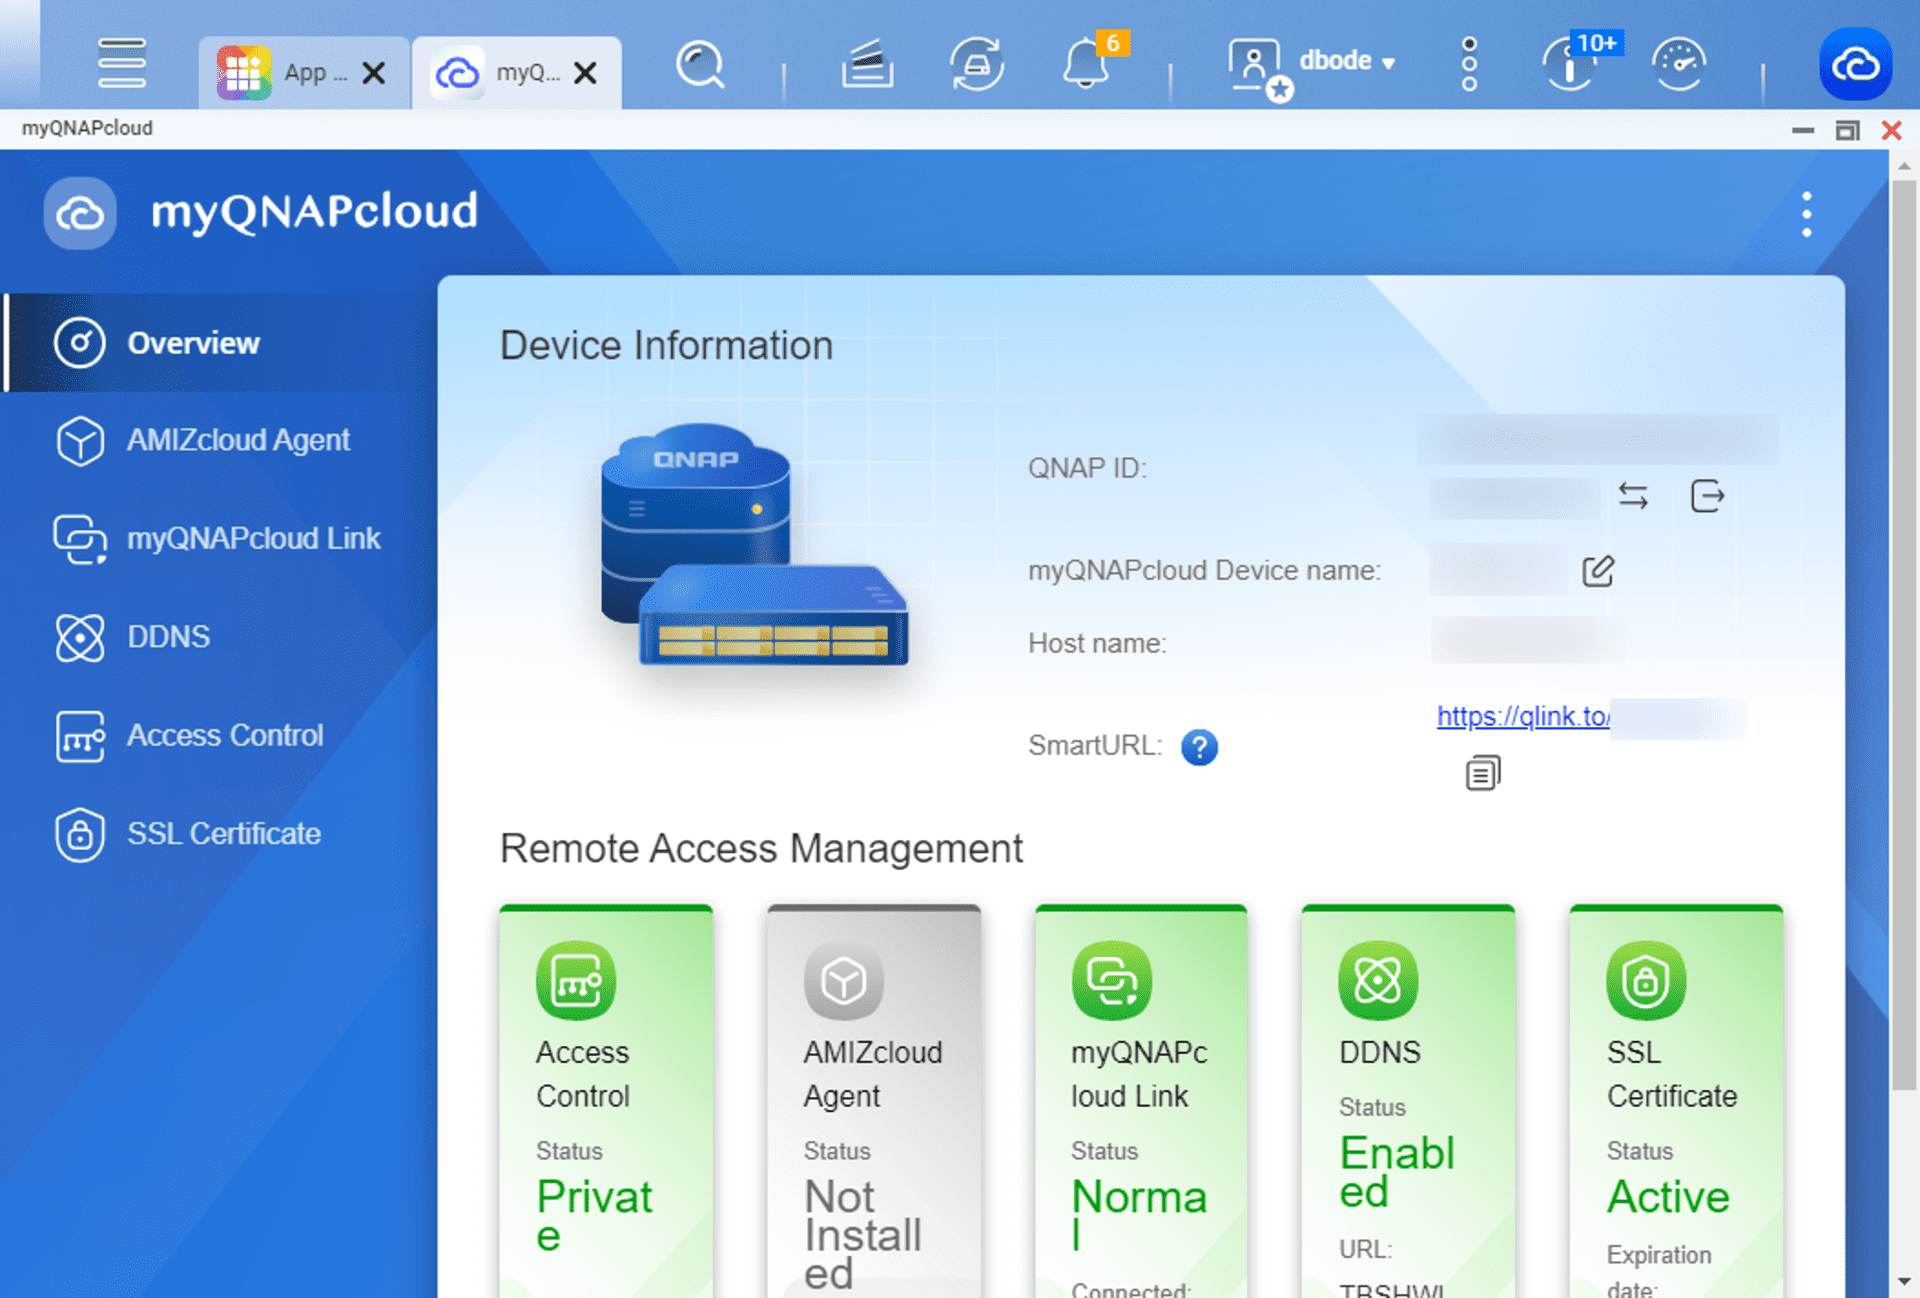Click the Host name label
This screenshot has width=1920, height=1298.
pos(1097,643)
